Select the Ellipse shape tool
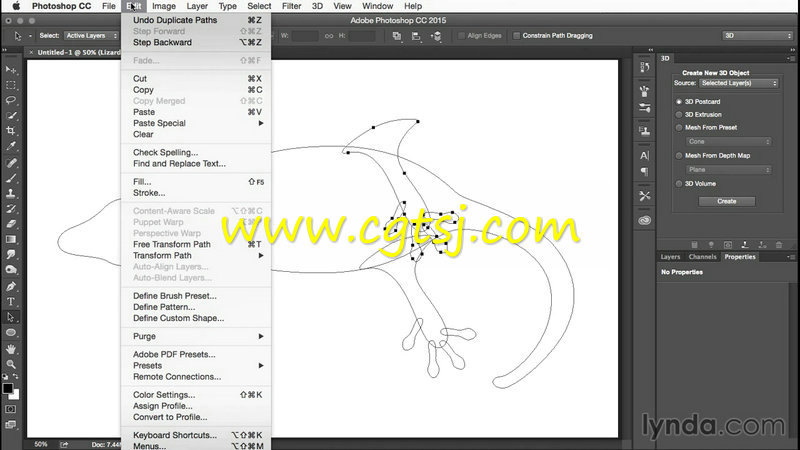800x450 pixels. coord(11,333)
